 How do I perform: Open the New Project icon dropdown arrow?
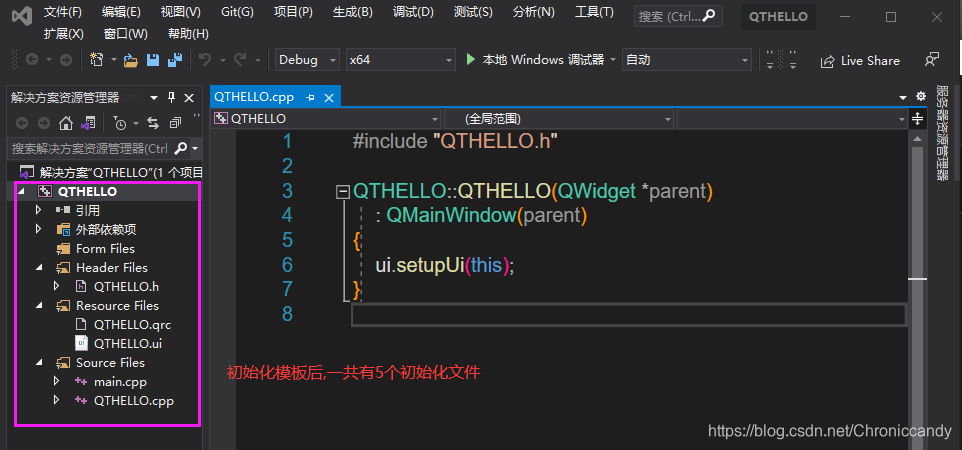click(x=114, y=60)
